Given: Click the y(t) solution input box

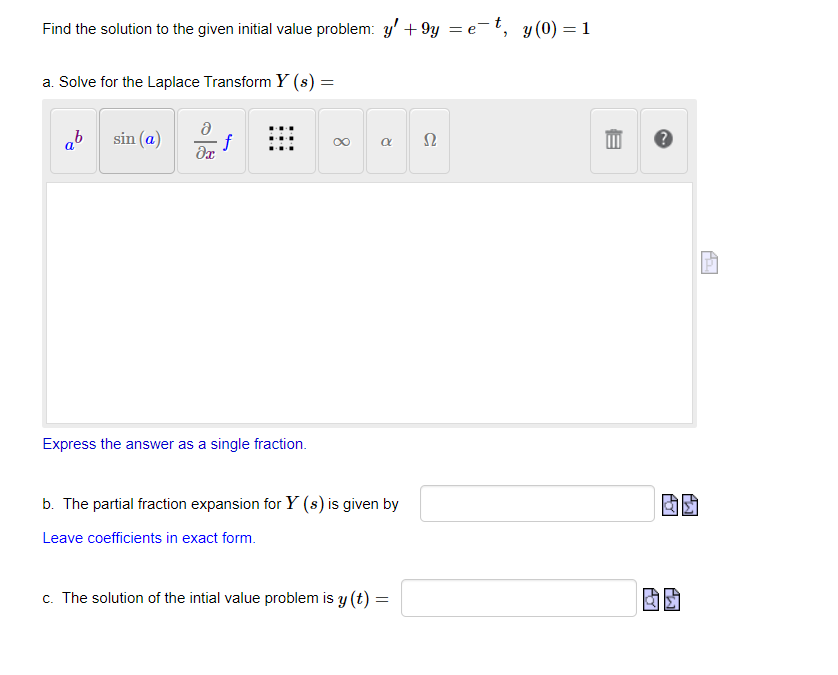Looking at the screenshot, I should tap(518, 597).
